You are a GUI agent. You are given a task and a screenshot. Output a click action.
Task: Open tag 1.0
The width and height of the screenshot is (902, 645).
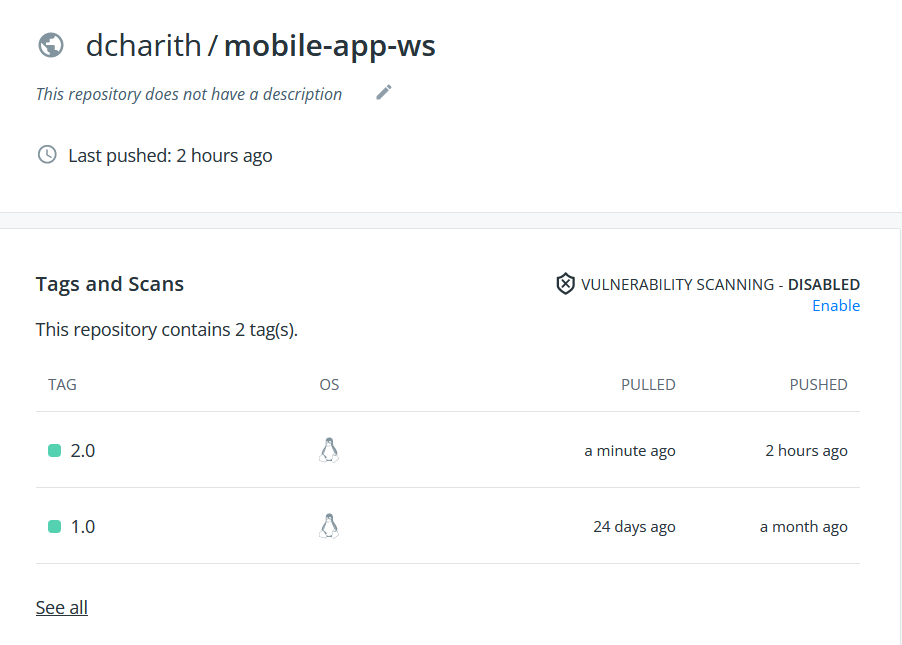(x=83, y=526)
